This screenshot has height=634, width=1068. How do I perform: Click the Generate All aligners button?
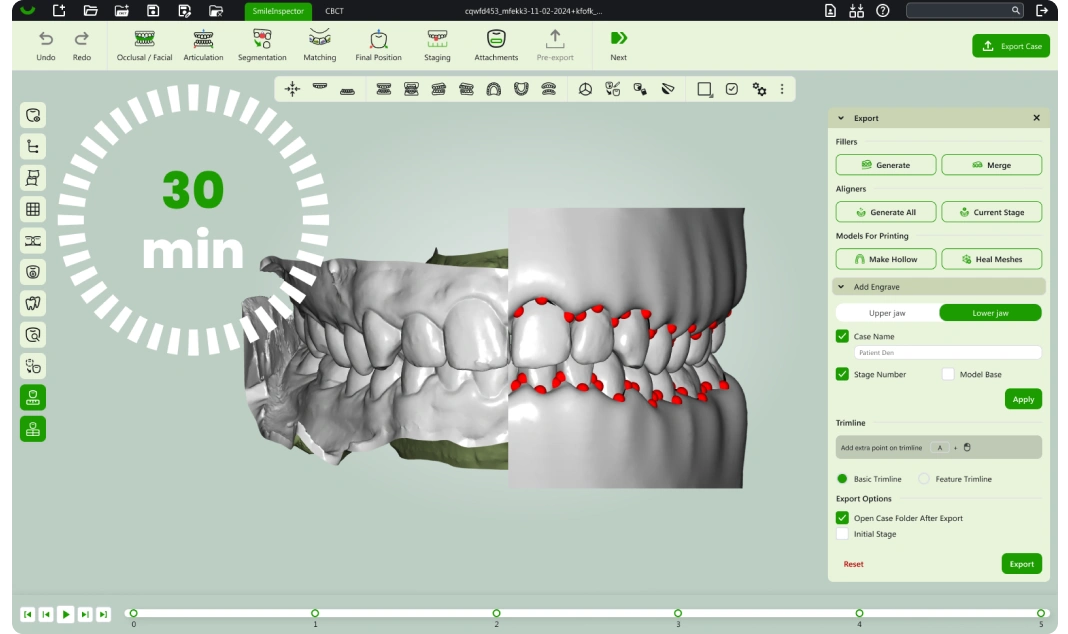[x=886, y=212]
